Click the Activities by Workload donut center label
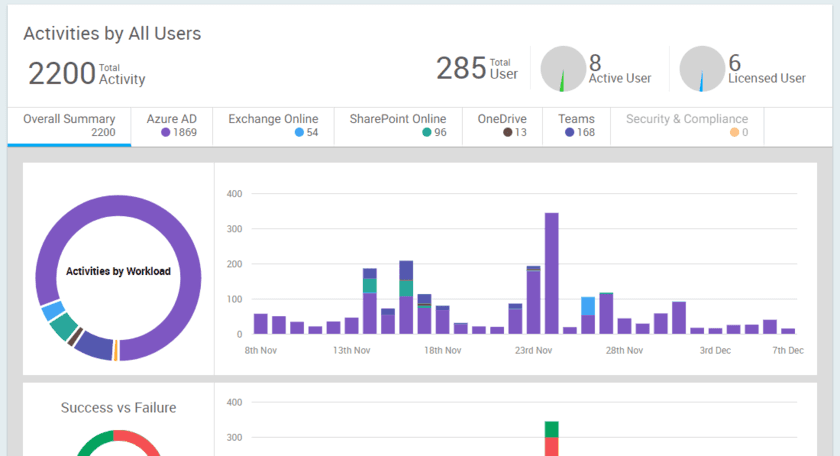 118,271
